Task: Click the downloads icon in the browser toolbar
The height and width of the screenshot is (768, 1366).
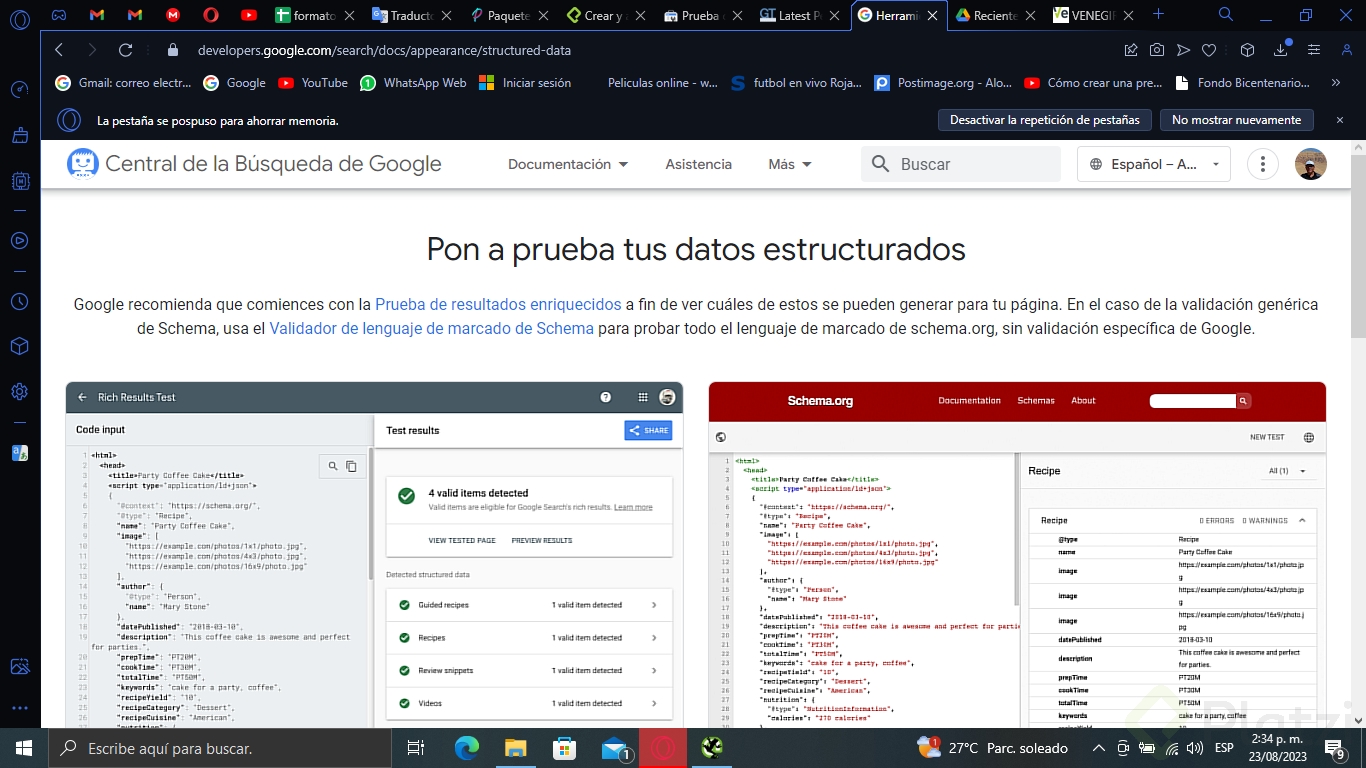Action: coord(1280,49)
